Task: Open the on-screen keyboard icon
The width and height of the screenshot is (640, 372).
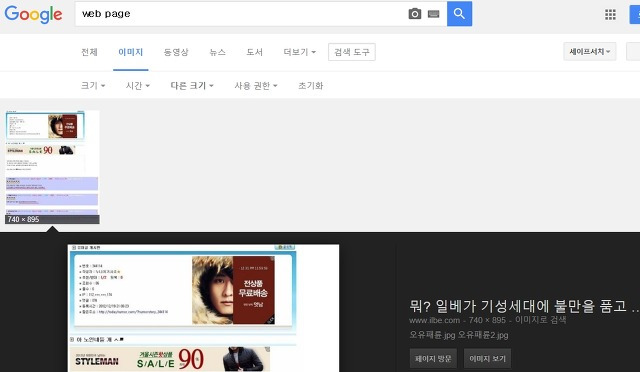Action: [433, 14]
